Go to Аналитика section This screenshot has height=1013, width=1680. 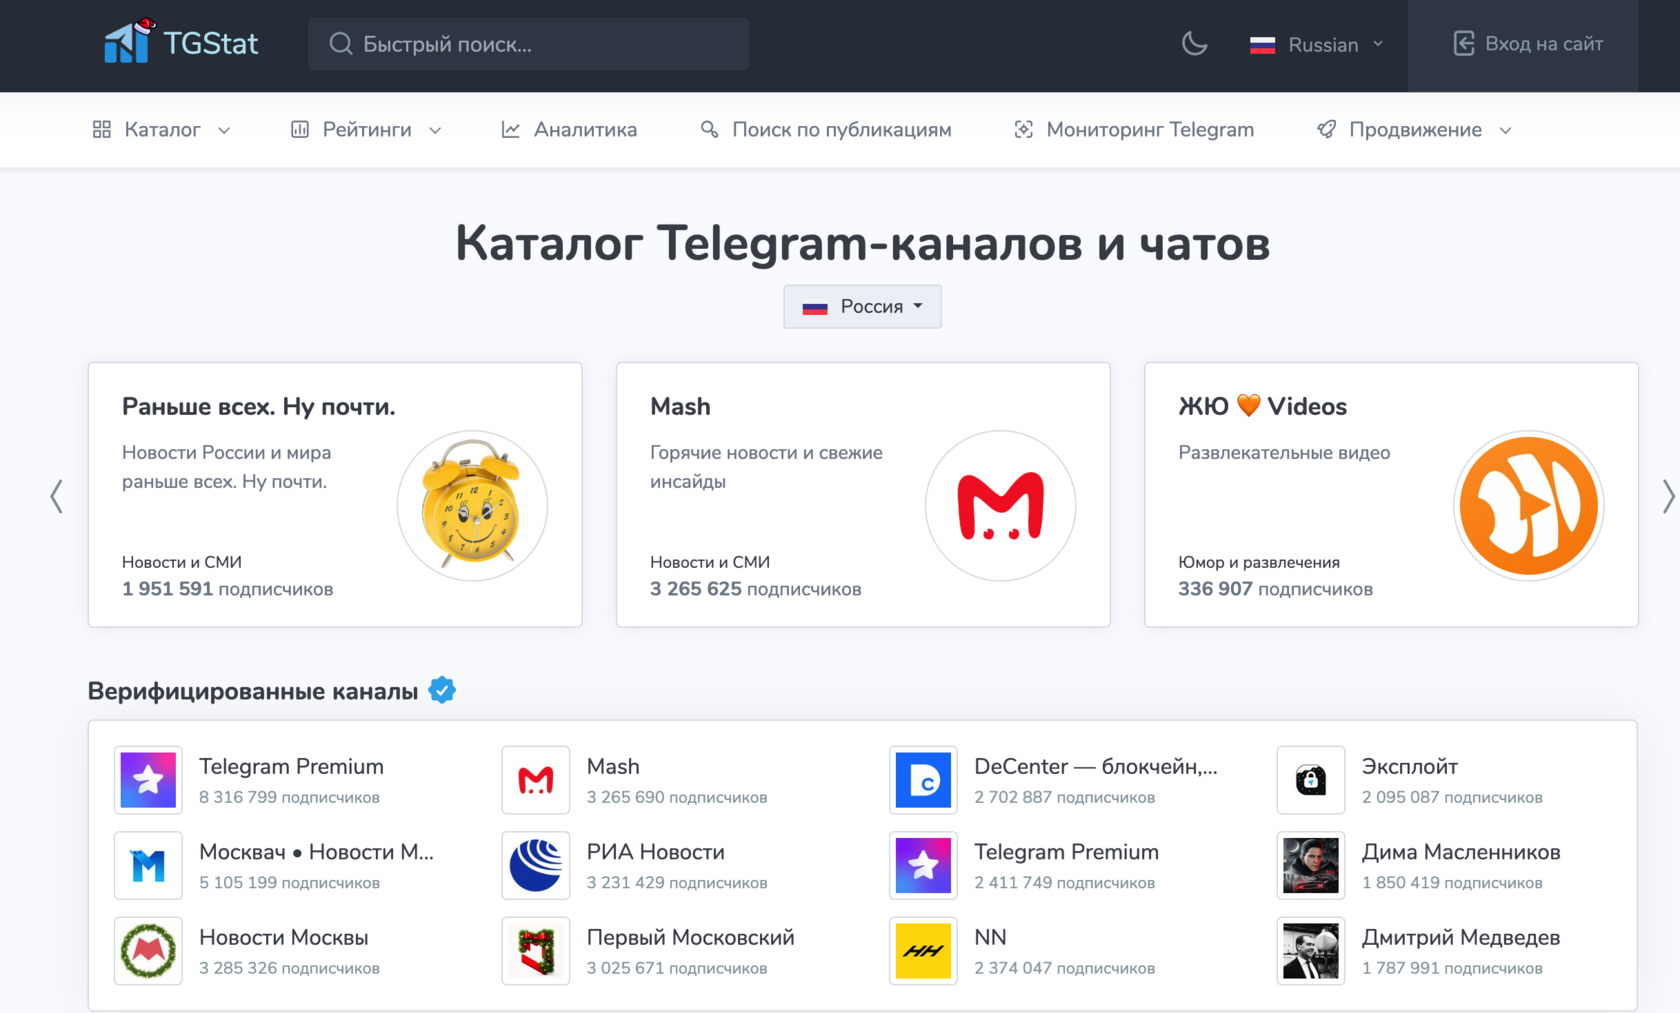pyautogui.click(x=569, y=129)
